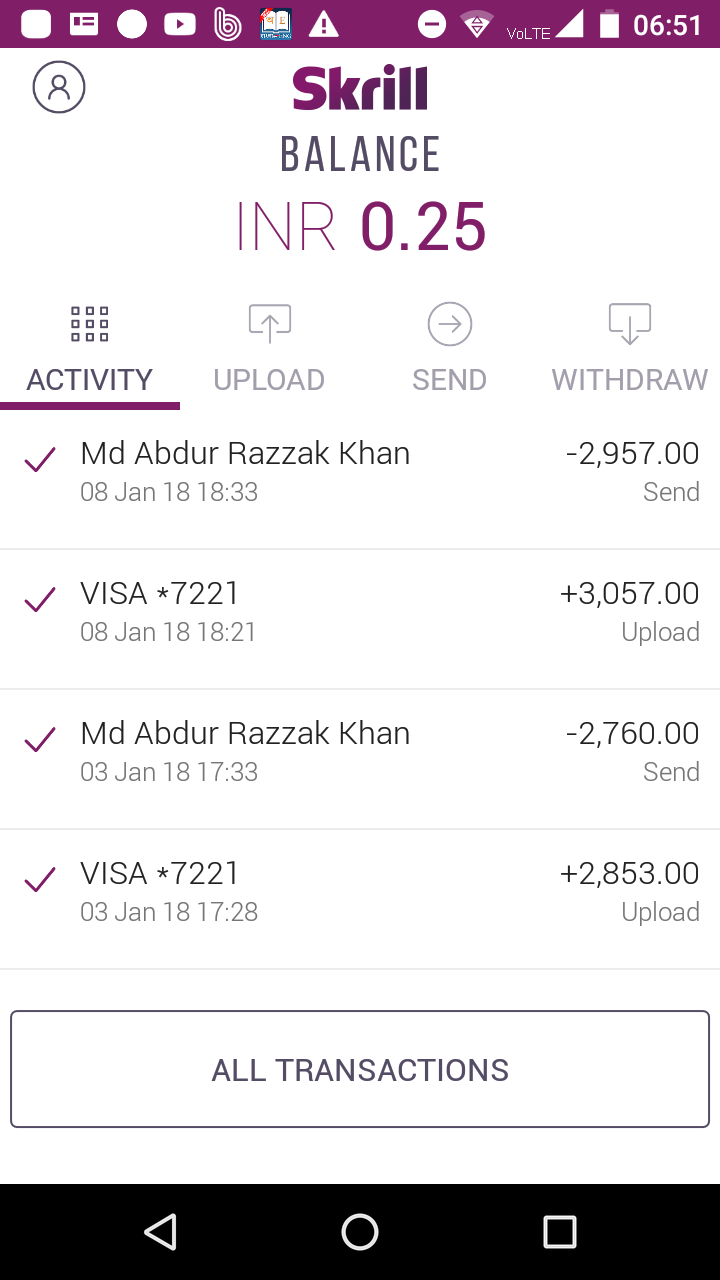Tap the Activity grid icon
Viewport: 720px width, 1280px height.
click(x=90, y=324)
